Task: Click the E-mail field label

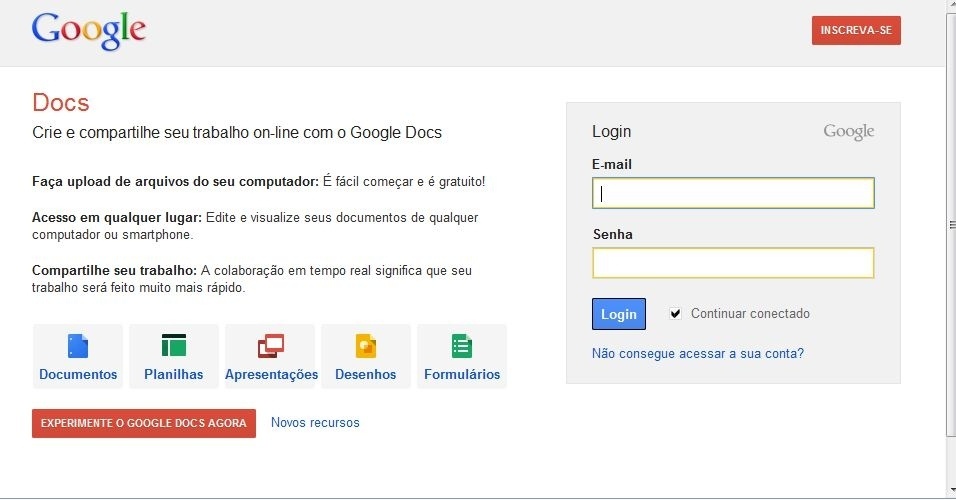Action: (x=612, y=165)
